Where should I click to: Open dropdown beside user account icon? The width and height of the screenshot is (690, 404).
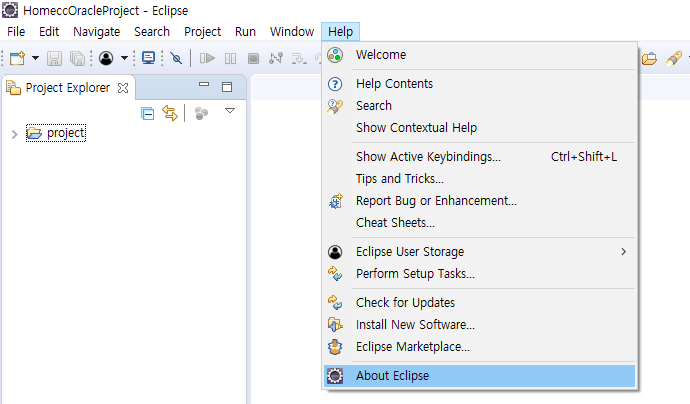[124, 58]
